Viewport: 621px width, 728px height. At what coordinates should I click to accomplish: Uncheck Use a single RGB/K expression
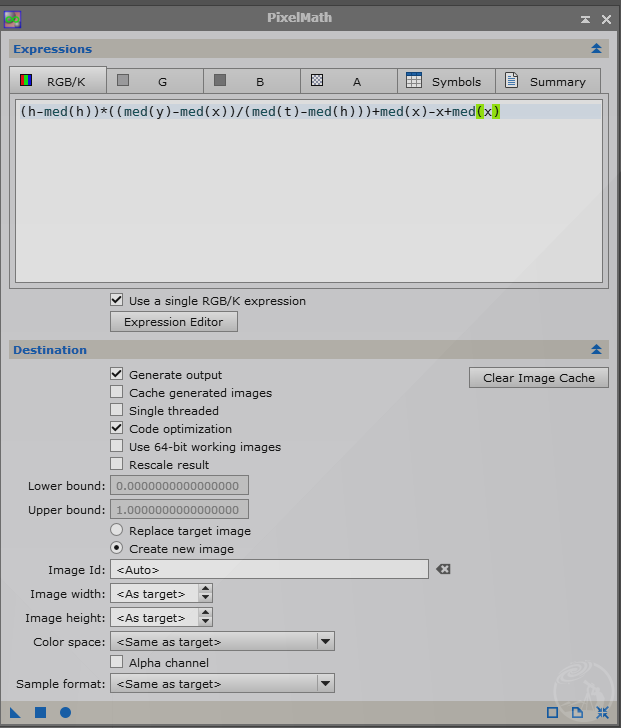[x=116, y=300]
